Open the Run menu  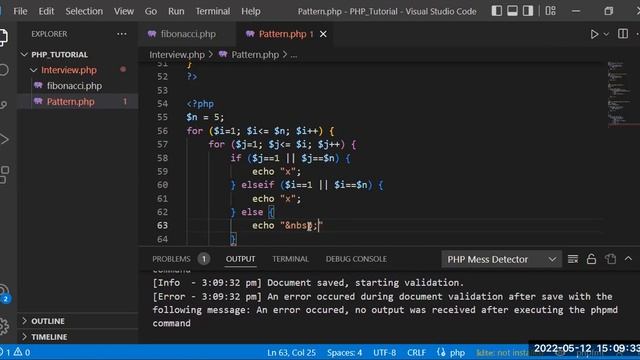coord(176,11)
